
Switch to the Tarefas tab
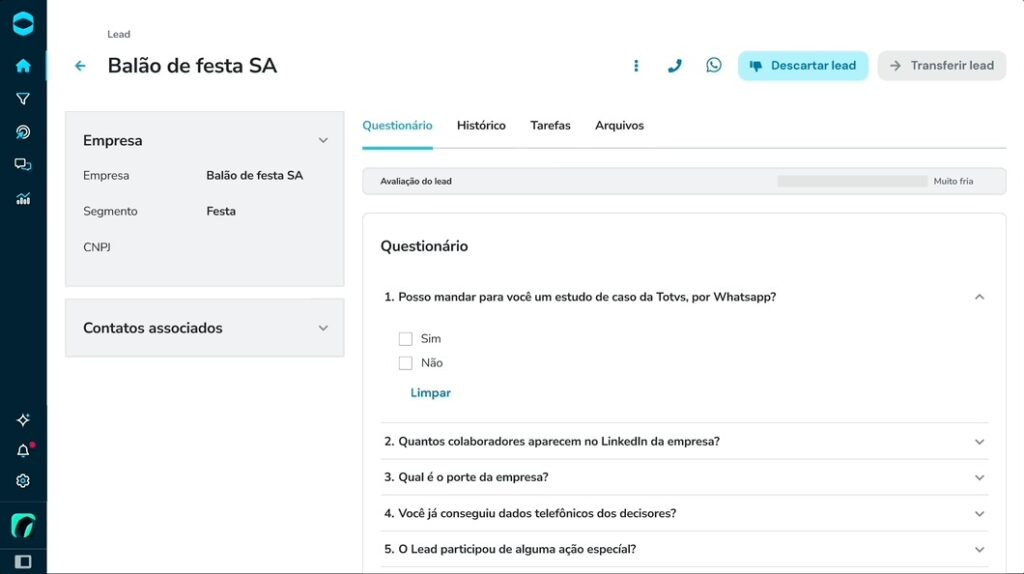click(550, 126)
